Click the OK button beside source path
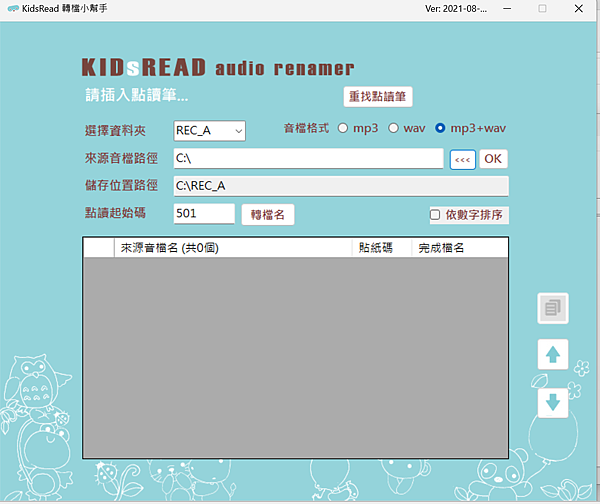This screenshot has height=504, width=600. pyautogui.click(x=493, y=159)
